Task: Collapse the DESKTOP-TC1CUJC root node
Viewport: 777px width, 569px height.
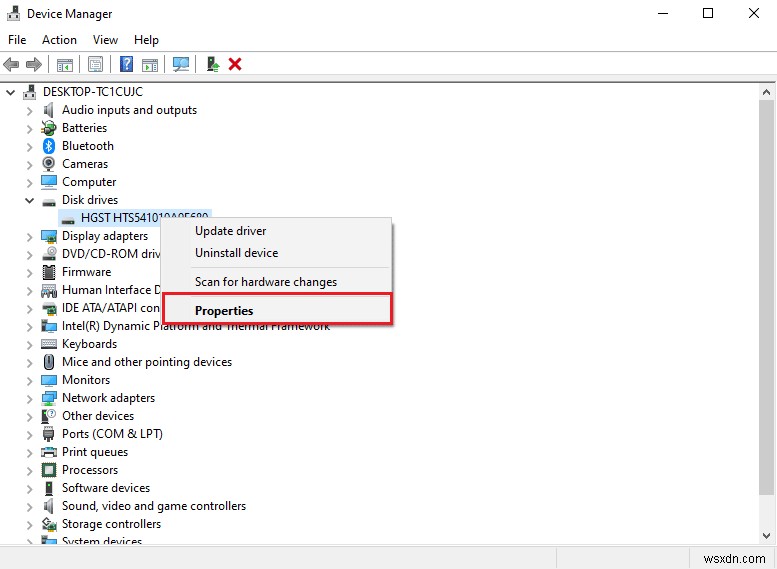Action: pos(10,92)
